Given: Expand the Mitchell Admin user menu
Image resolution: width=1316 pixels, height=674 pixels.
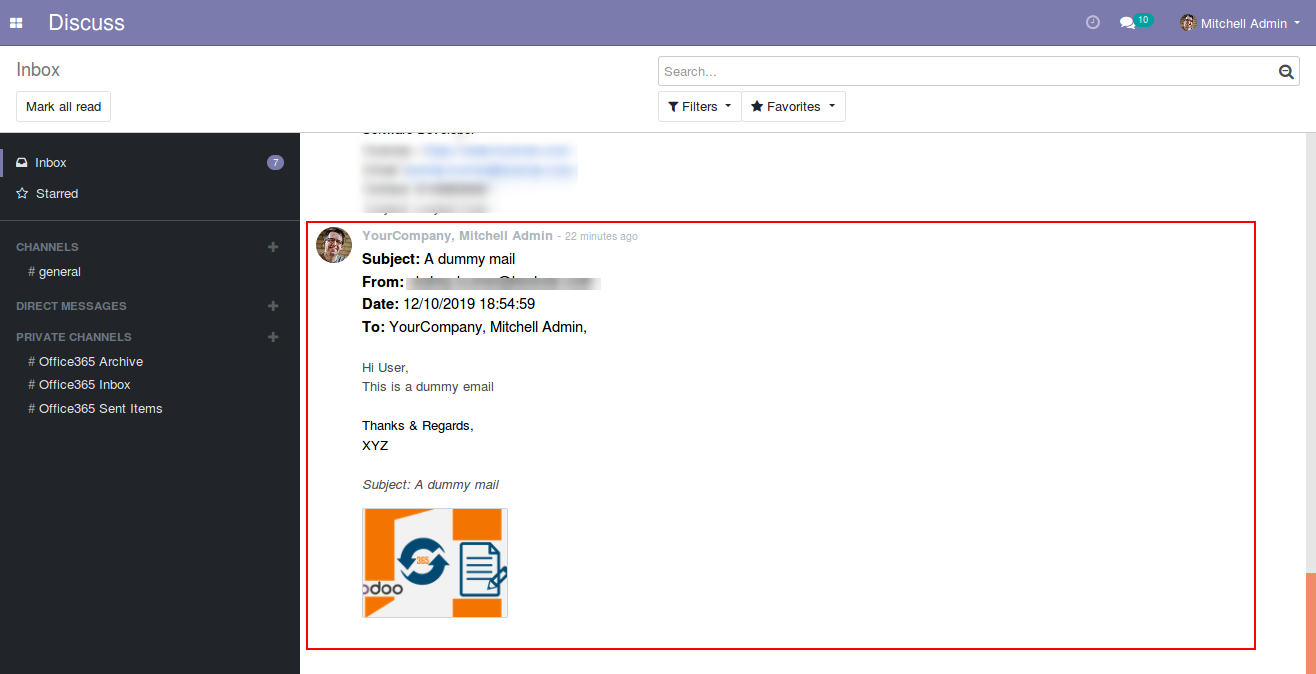Looking at the screenshot, I should (x=1240, y=23).
